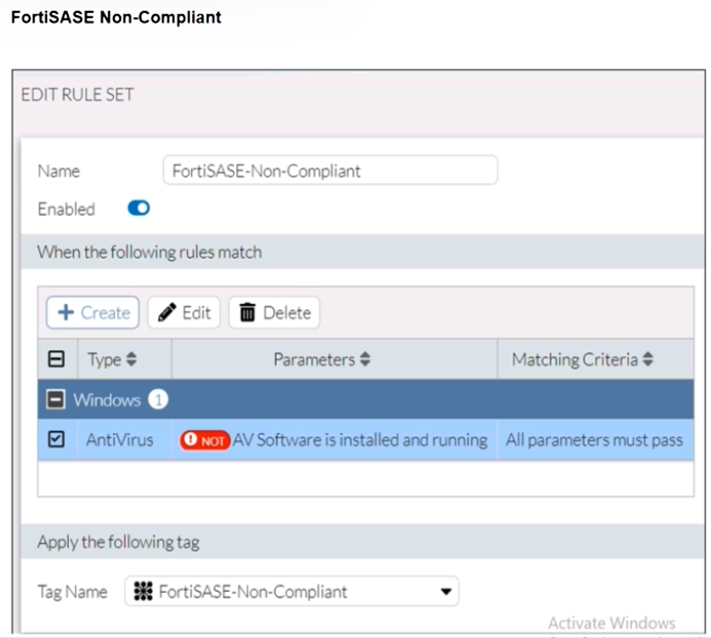The width and height of the screenshot is (711, 638).
Task: Click the trash can Delete button
Action: tap(274, 313)
